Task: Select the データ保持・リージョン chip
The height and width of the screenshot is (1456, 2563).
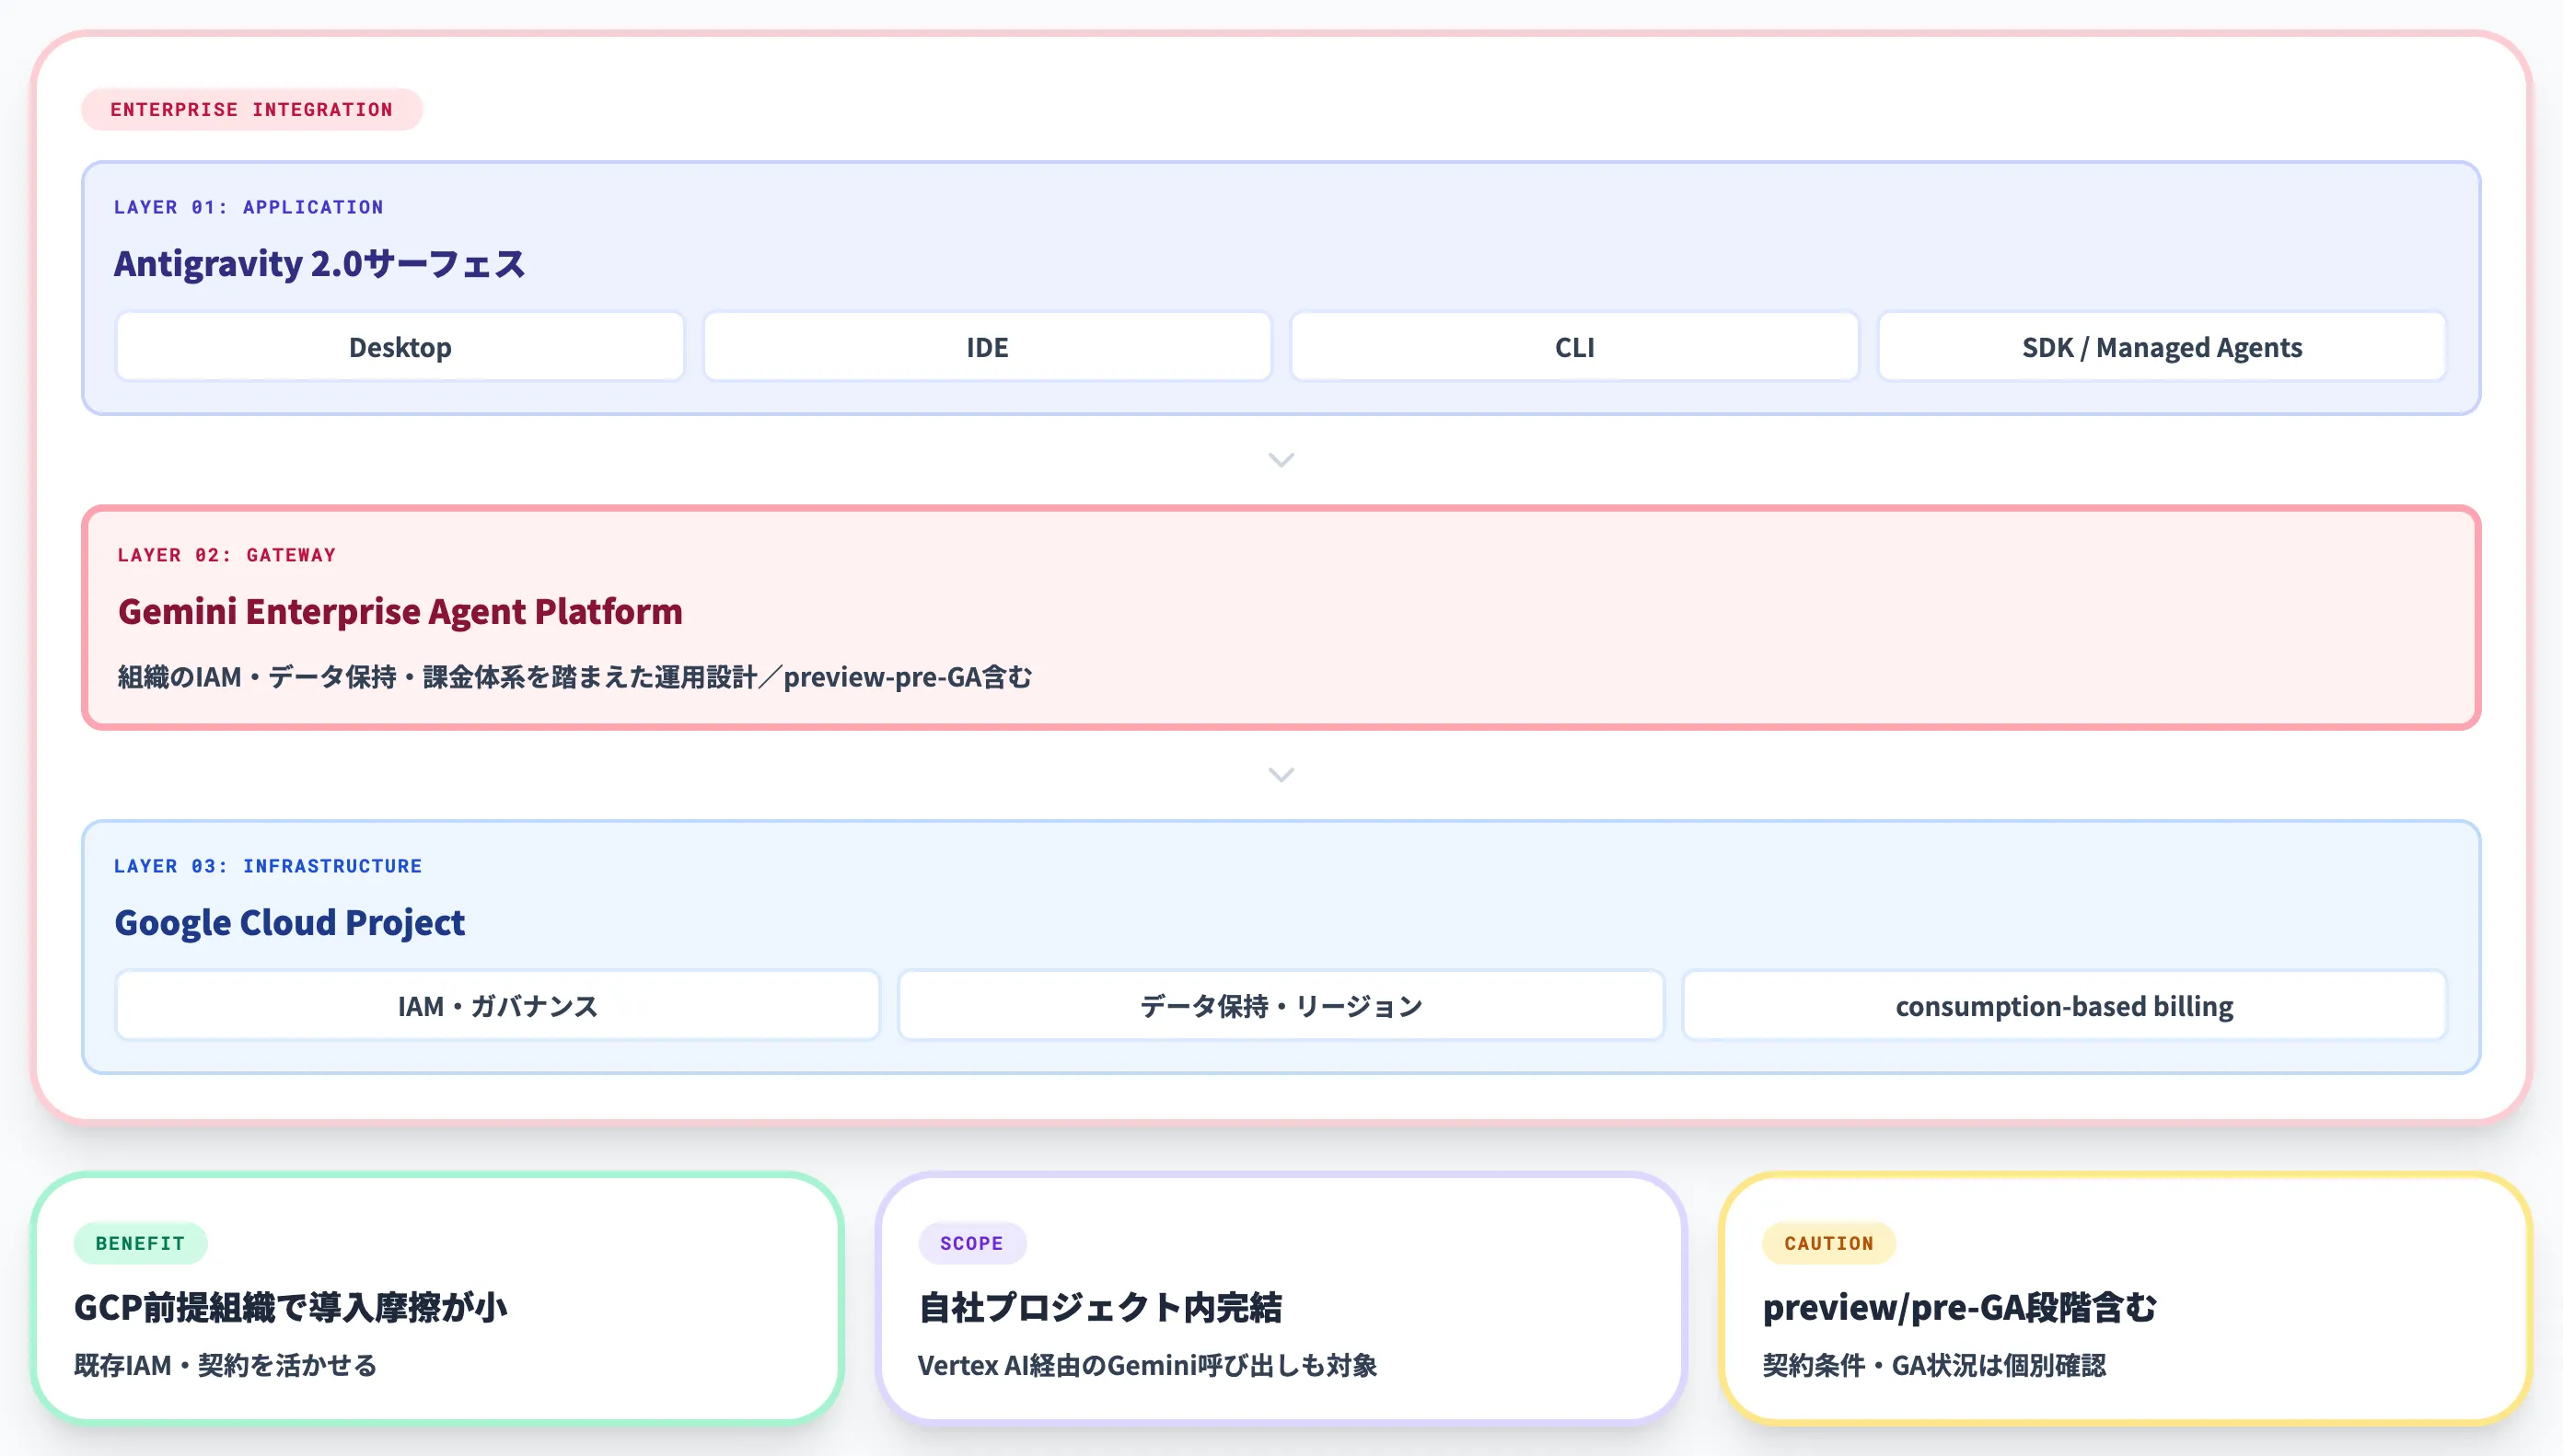Action: [1281, 1005]
